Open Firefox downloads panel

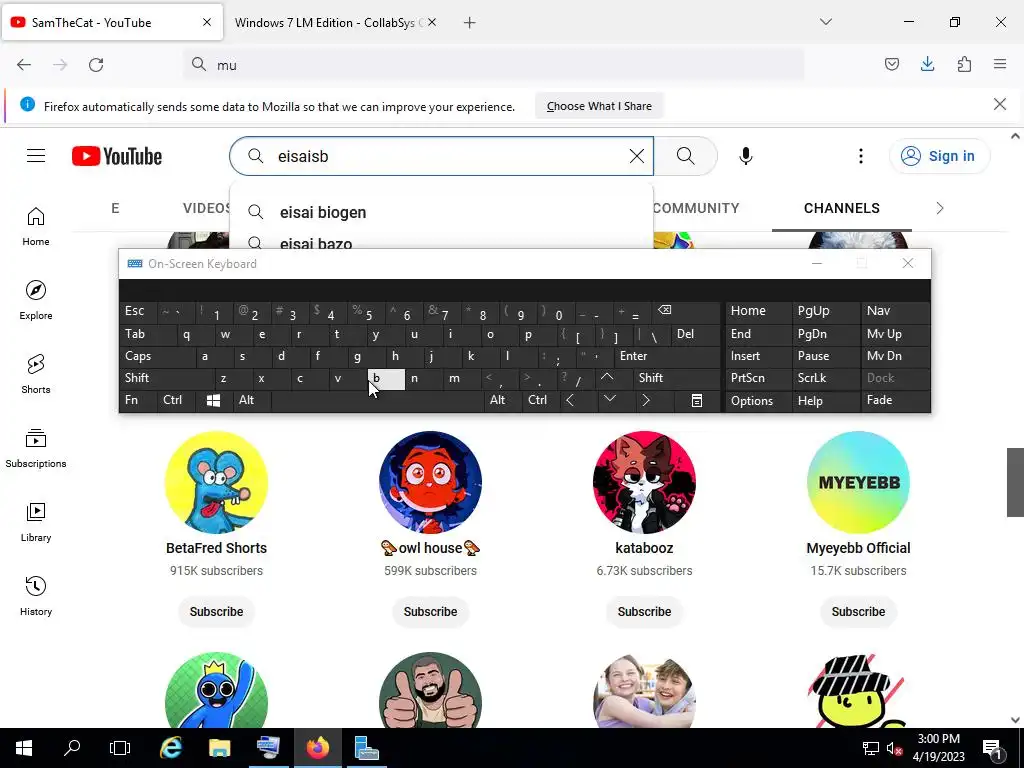(927, 64)
